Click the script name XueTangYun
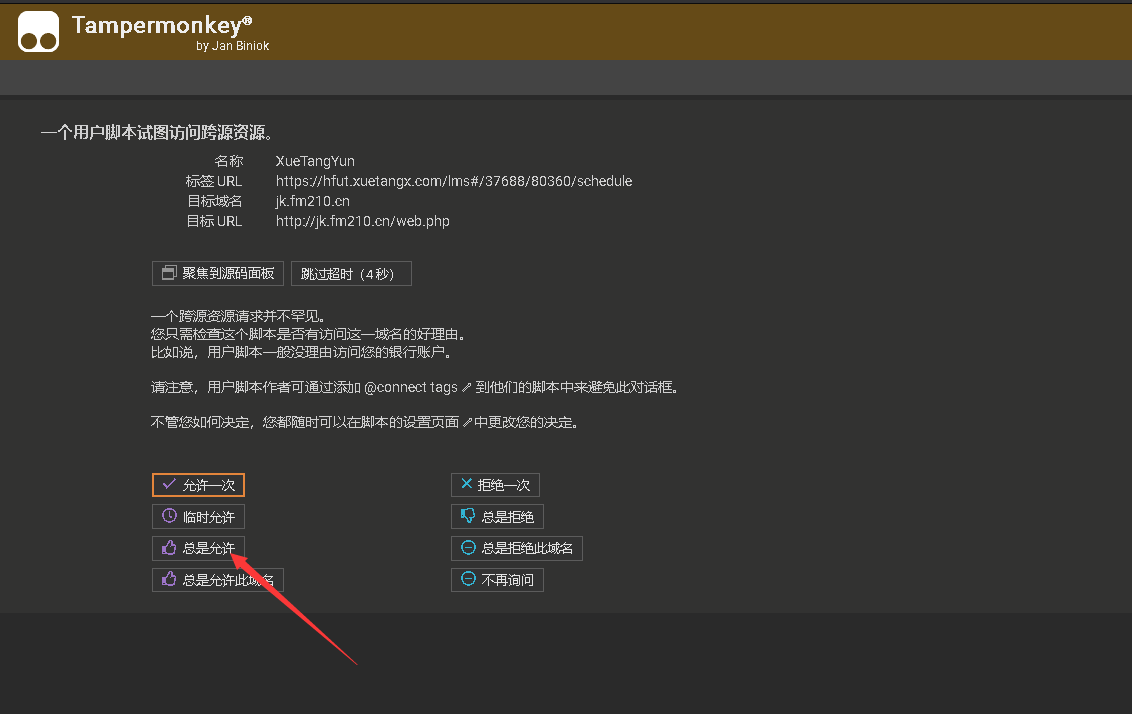This screenshot has width=1132, height=714. (x=315, y=161)
